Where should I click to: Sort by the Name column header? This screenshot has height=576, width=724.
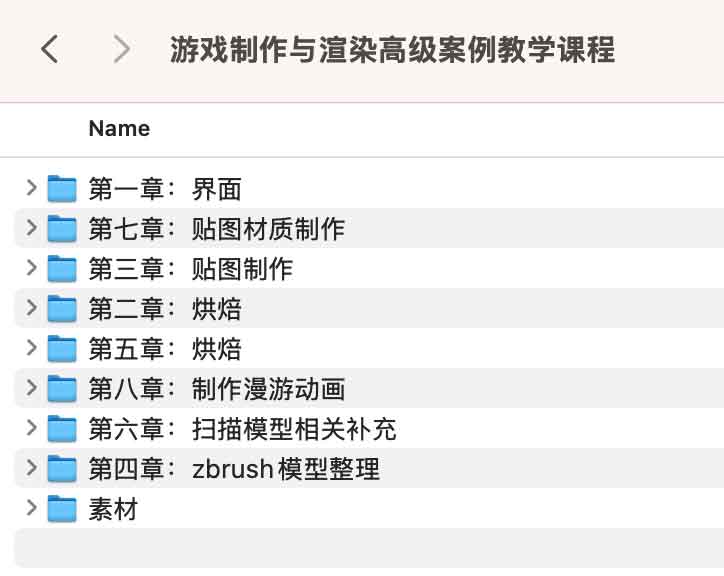click(x=119, y=128)
